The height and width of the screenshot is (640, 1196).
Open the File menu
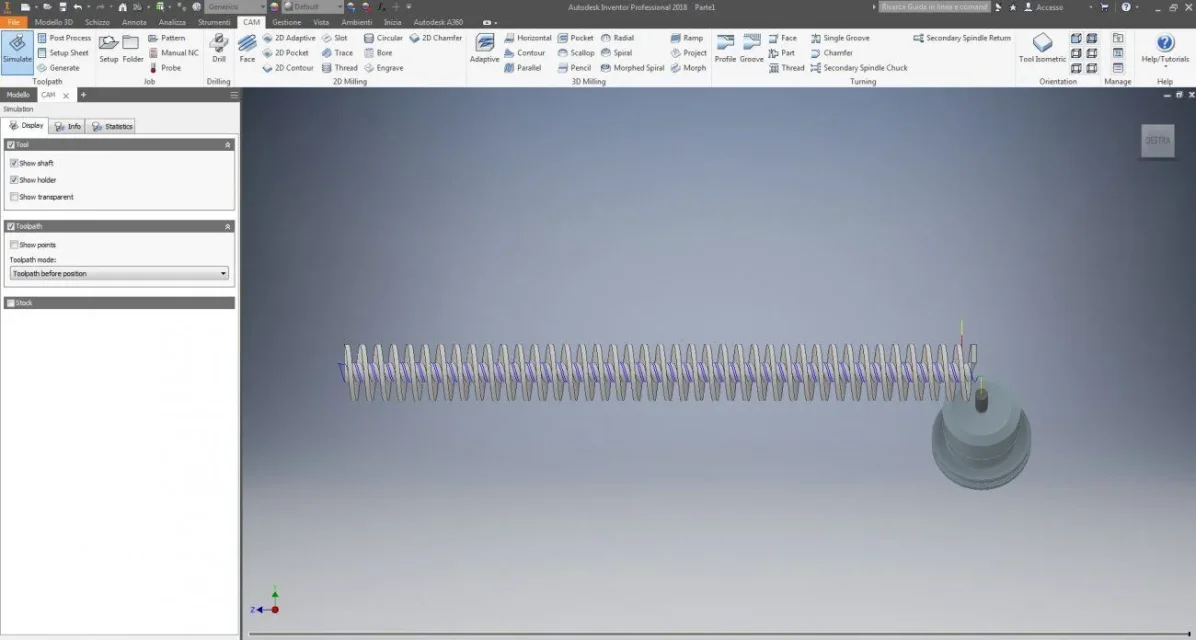pyautogui.click(x=14, y=22)
